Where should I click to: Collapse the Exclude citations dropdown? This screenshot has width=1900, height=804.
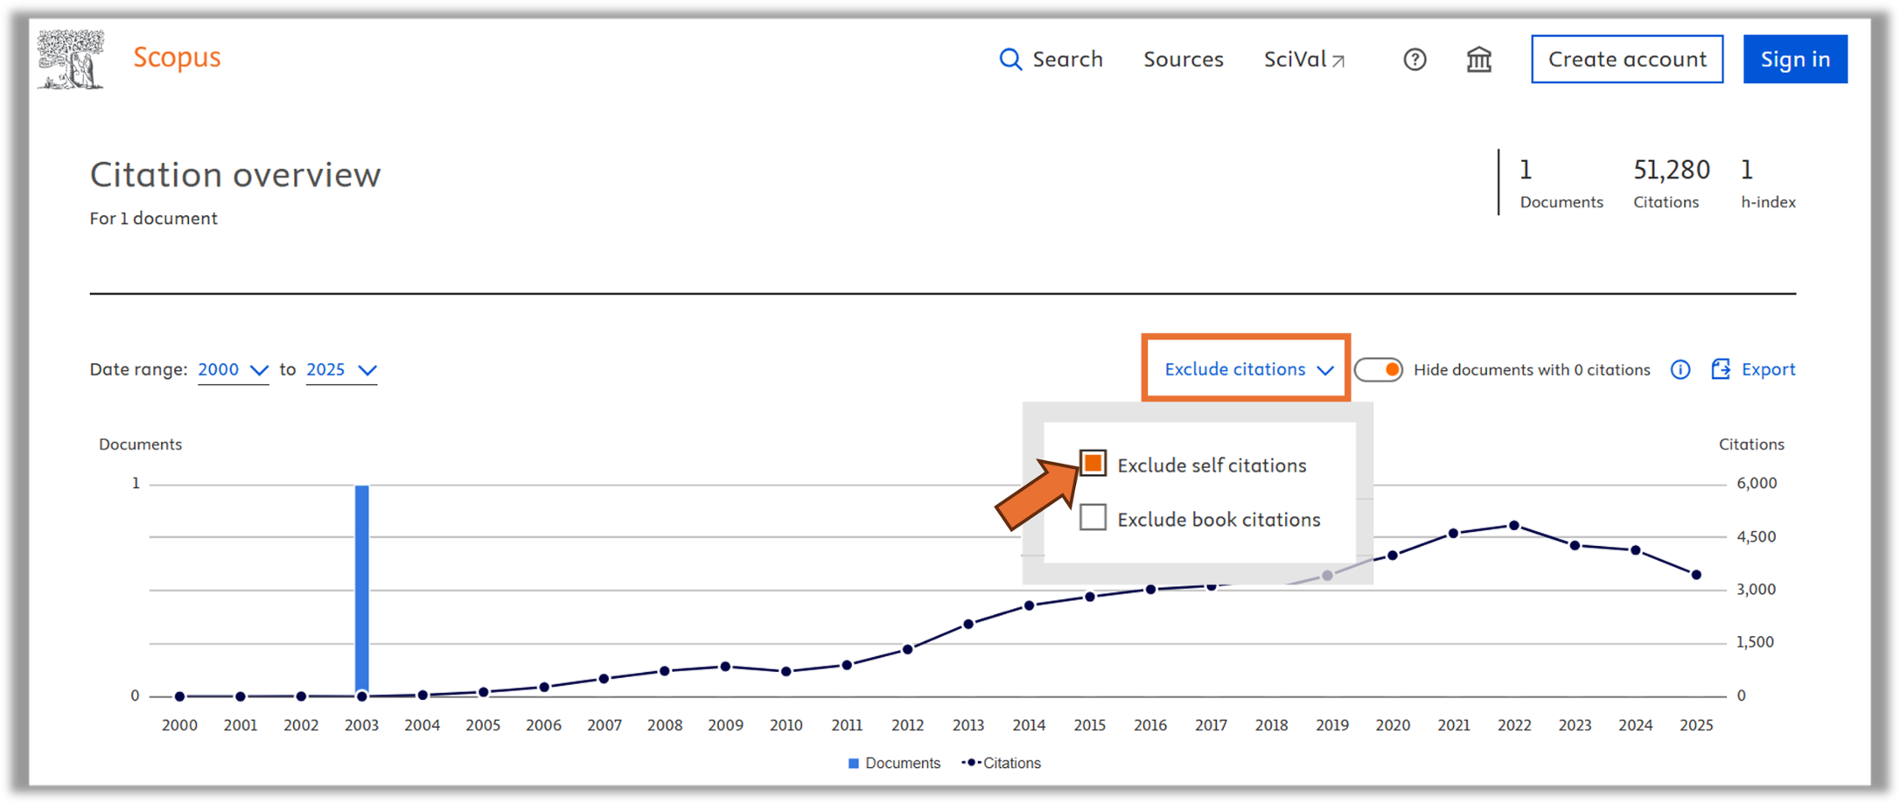click(x=1247, y=369)
